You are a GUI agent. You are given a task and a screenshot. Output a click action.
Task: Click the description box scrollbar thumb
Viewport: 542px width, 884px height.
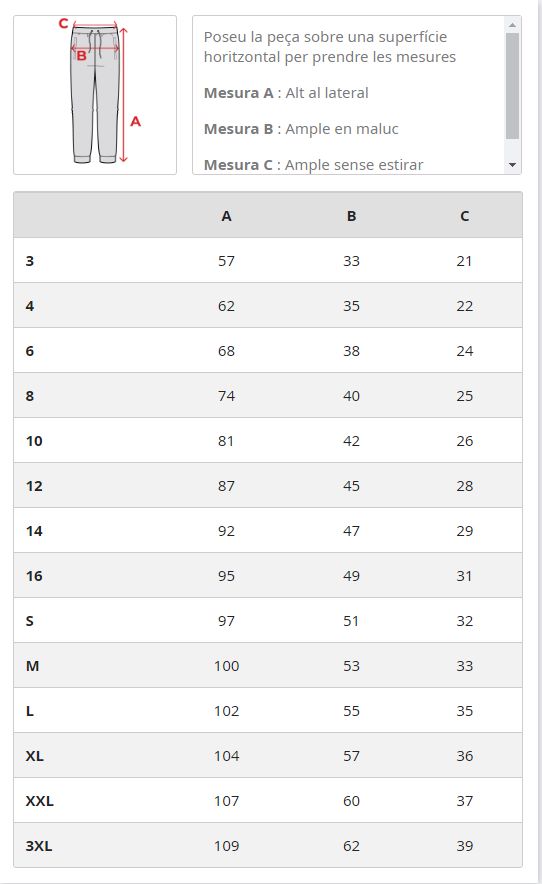click(x=512, y=86)
